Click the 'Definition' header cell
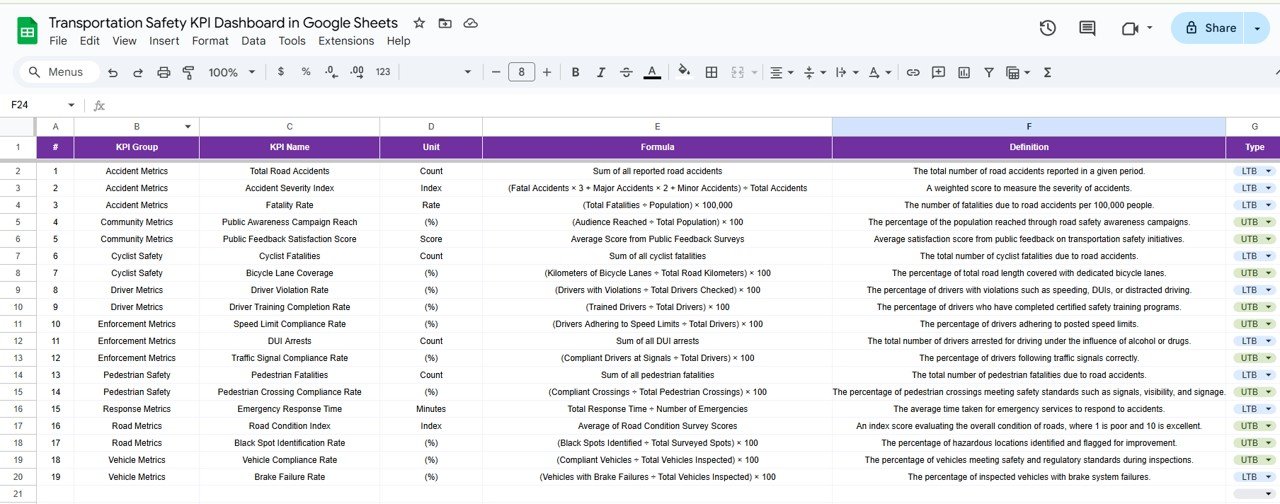Image resolution: width=1280 pixels, height=504 pixels. [x=1029, y=147]
